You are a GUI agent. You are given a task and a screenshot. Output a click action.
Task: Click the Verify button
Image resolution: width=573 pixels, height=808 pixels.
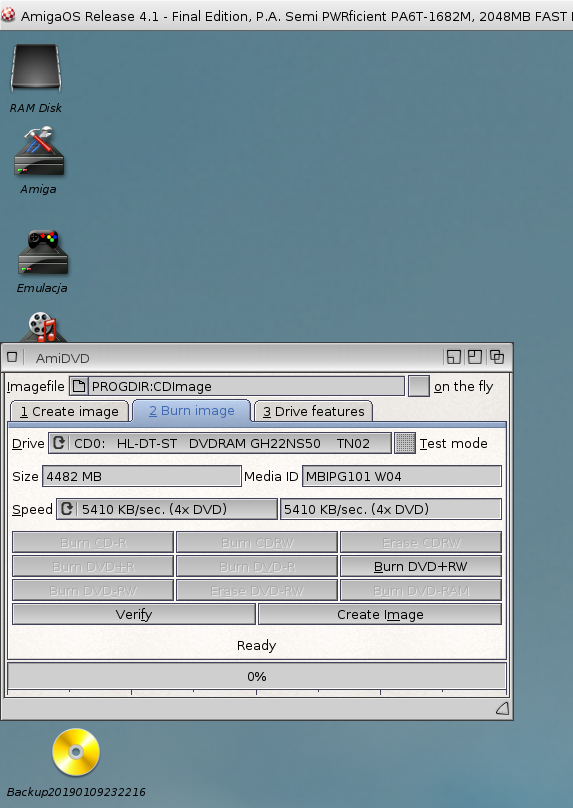click(134, 614)
